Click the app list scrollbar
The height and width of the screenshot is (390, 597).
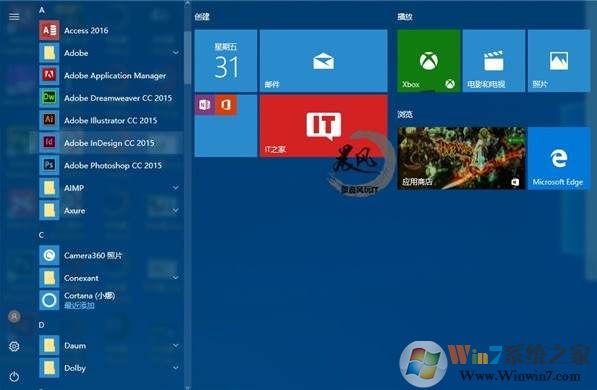(187, 58)
